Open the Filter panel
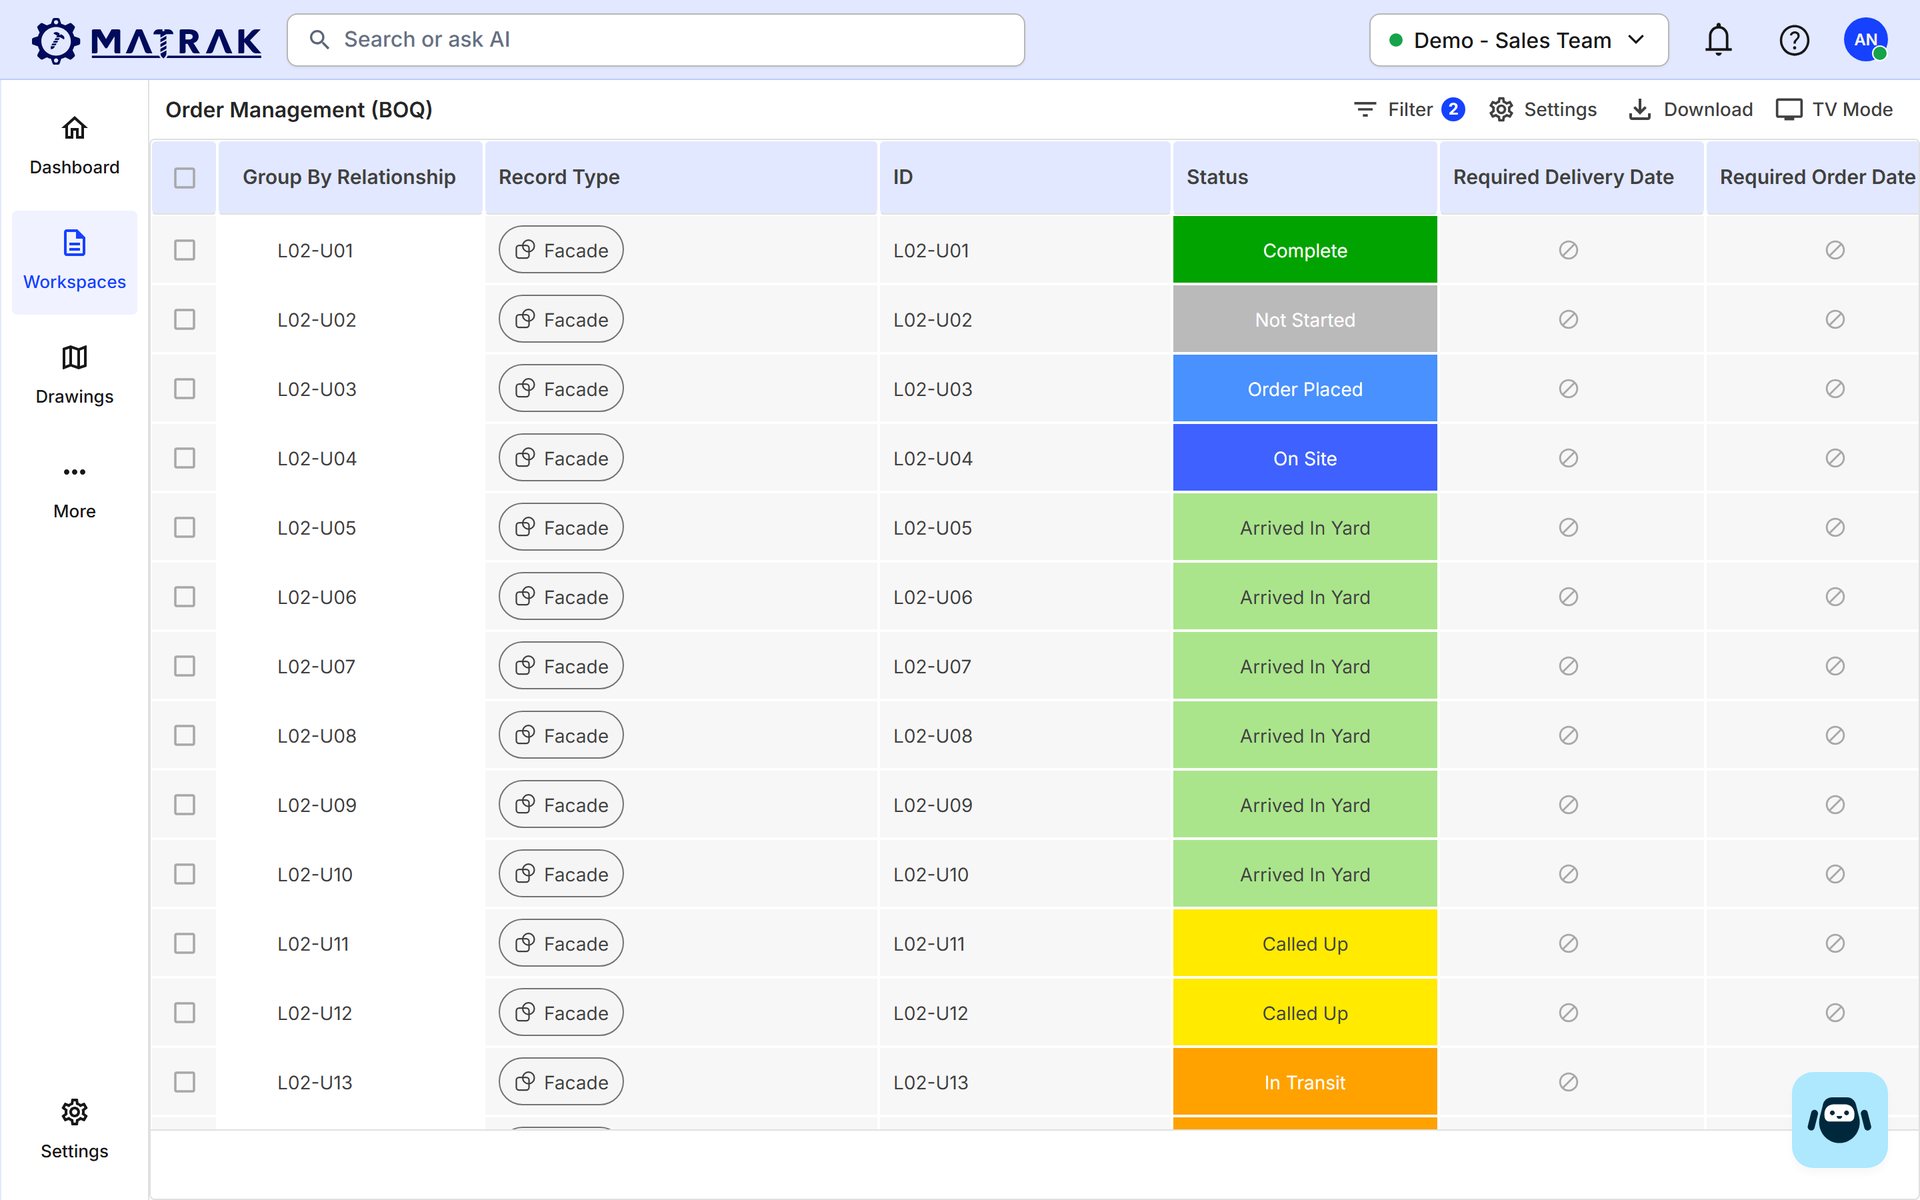 [1409, 109]
